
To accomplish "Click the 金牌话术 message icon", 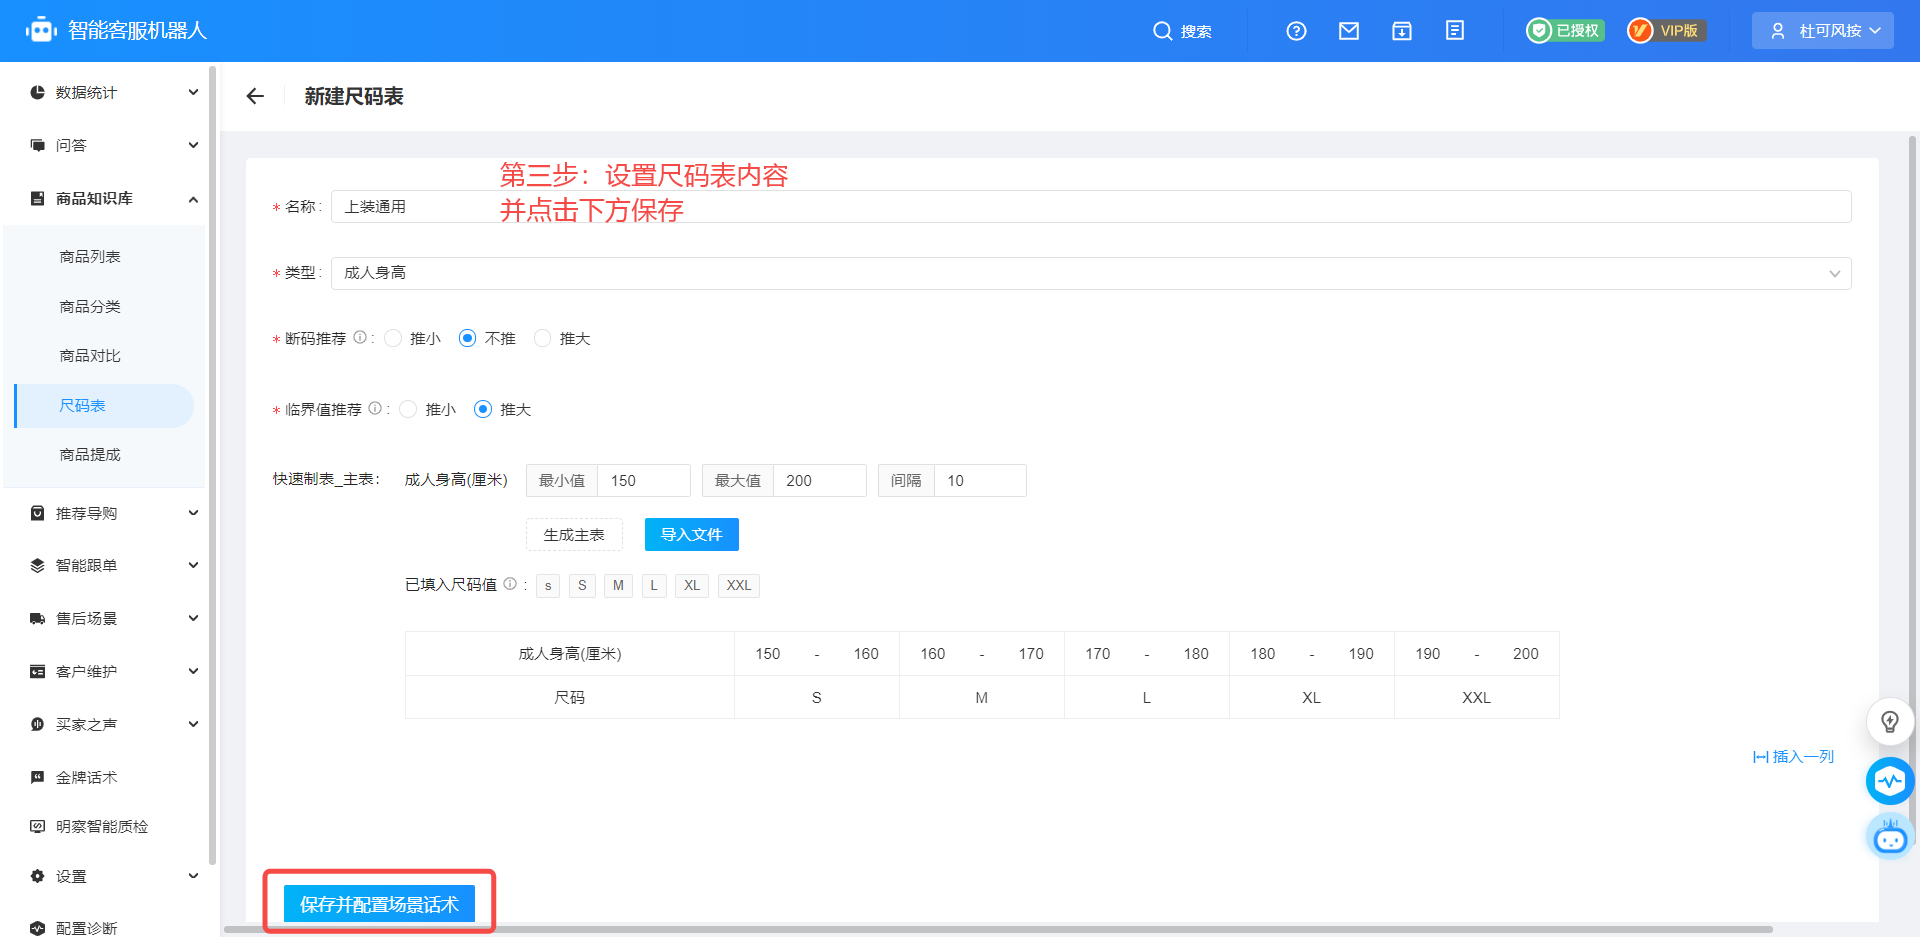I will [37, 777].
